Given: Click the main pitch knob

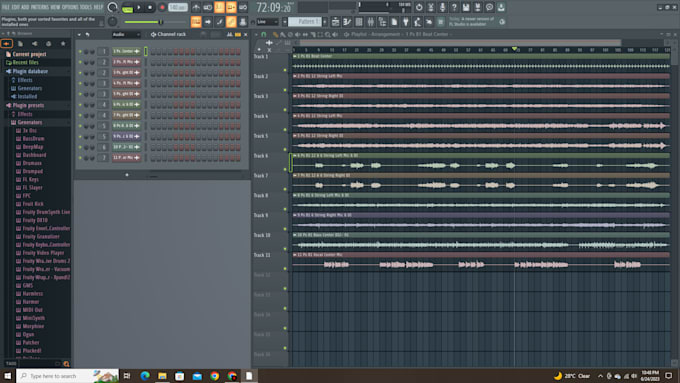Looking at the screenshot, I should 112,21.
